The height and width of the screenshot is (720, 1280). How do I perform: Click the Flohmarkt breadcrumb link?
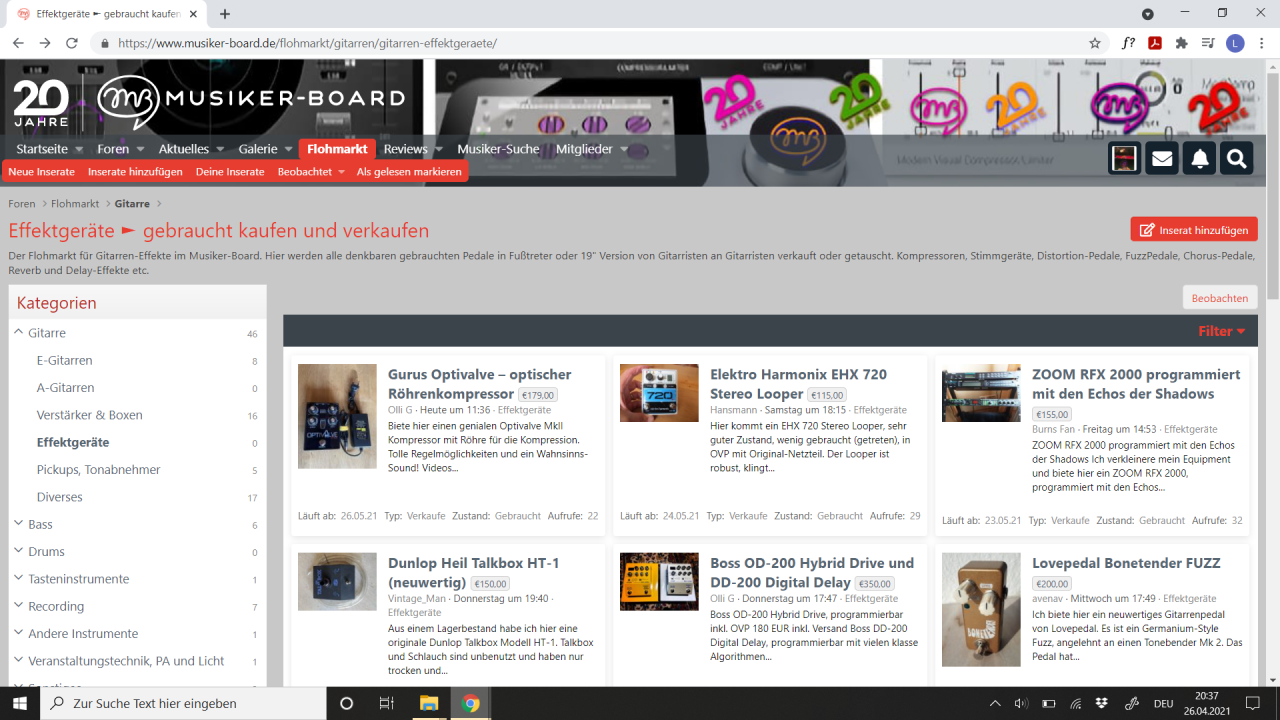point(75,204)
